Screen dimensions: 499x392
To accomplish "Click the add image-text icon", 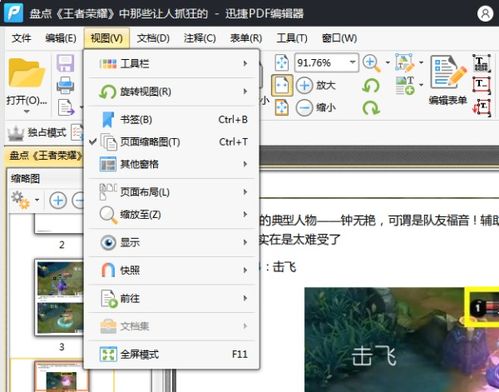I will click(405, 85).
